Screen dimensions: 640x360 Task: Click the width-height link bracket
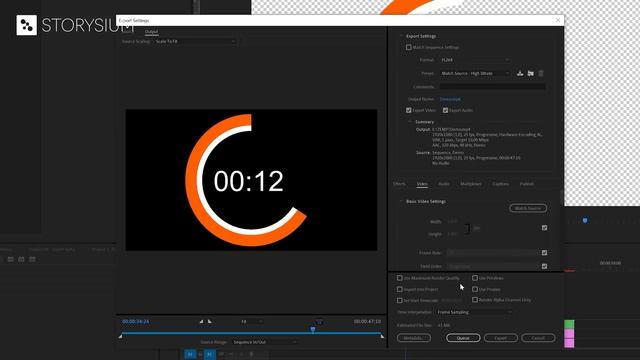pyautogui.click(x=468, y=228)
